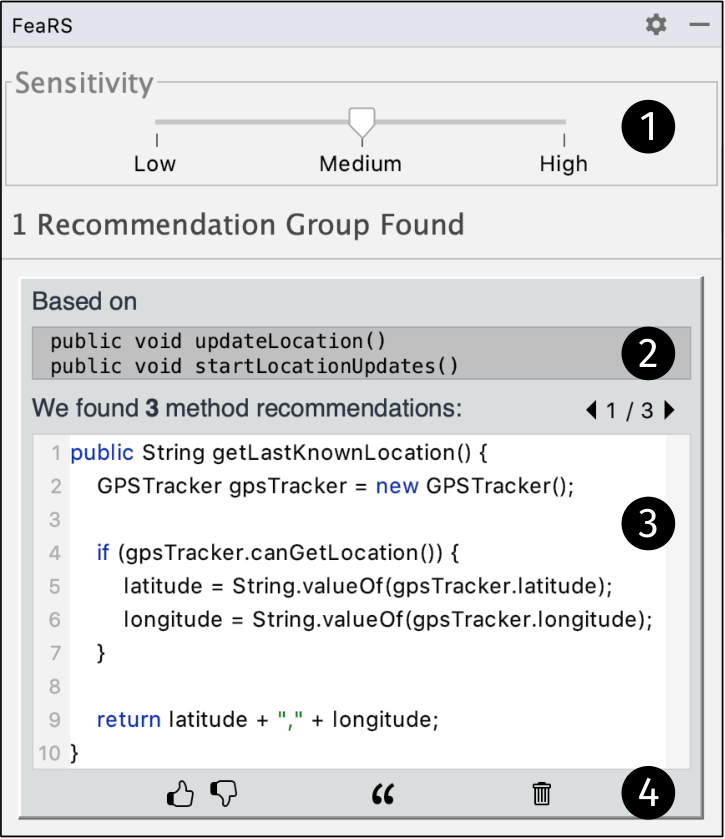Give thumbs up to recommendation
Image resolution: width=725 pixels, height=839 pixels.
(x=180, y=794)
